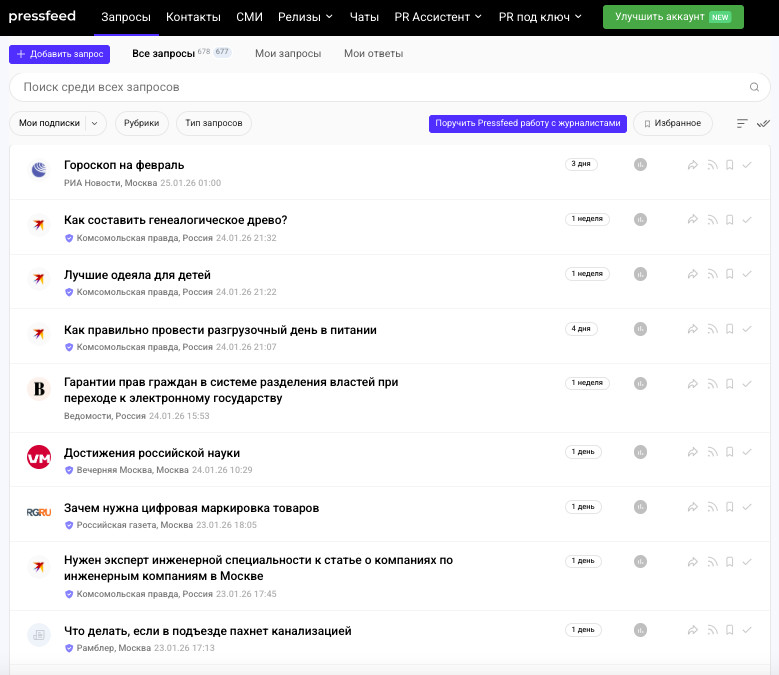Expand «PR под ключ» menu
The image size is (779, 675).
(540, 17)
